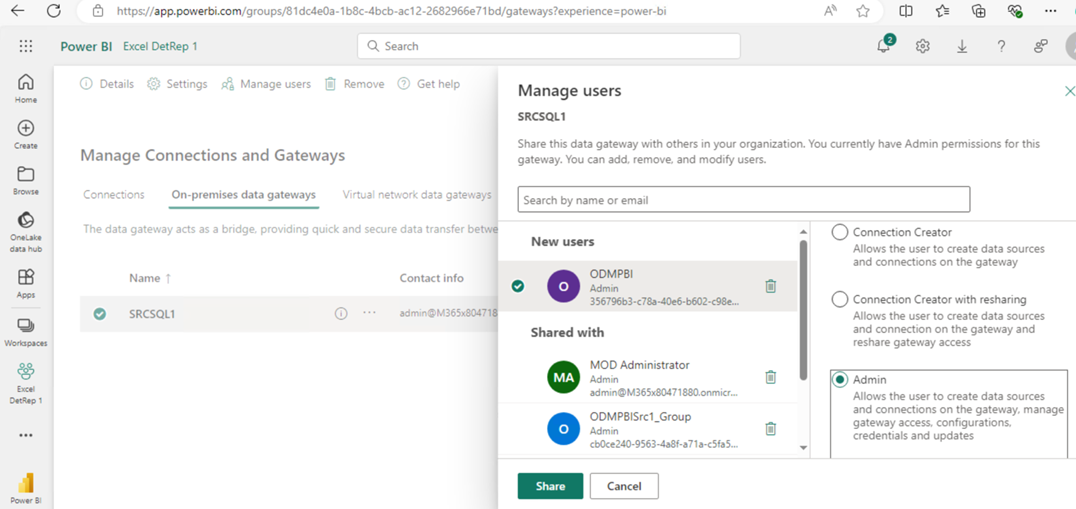Viewport: 1076px width, 509px height.
Task: Focus the Search by name or email field
Action: pyautogui.click(x=744, y=200)
